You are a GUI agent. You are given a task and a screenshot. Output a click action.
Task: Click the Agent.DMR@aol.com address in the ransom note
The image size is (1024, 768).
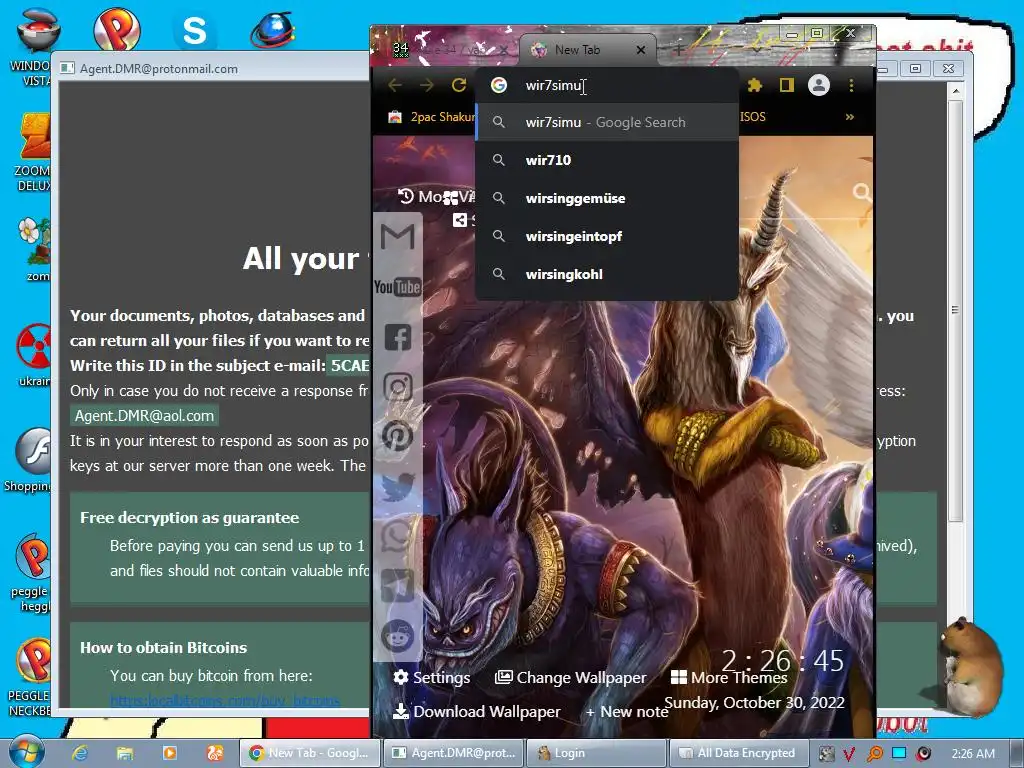pyautogui.click(x=144, y=415)
